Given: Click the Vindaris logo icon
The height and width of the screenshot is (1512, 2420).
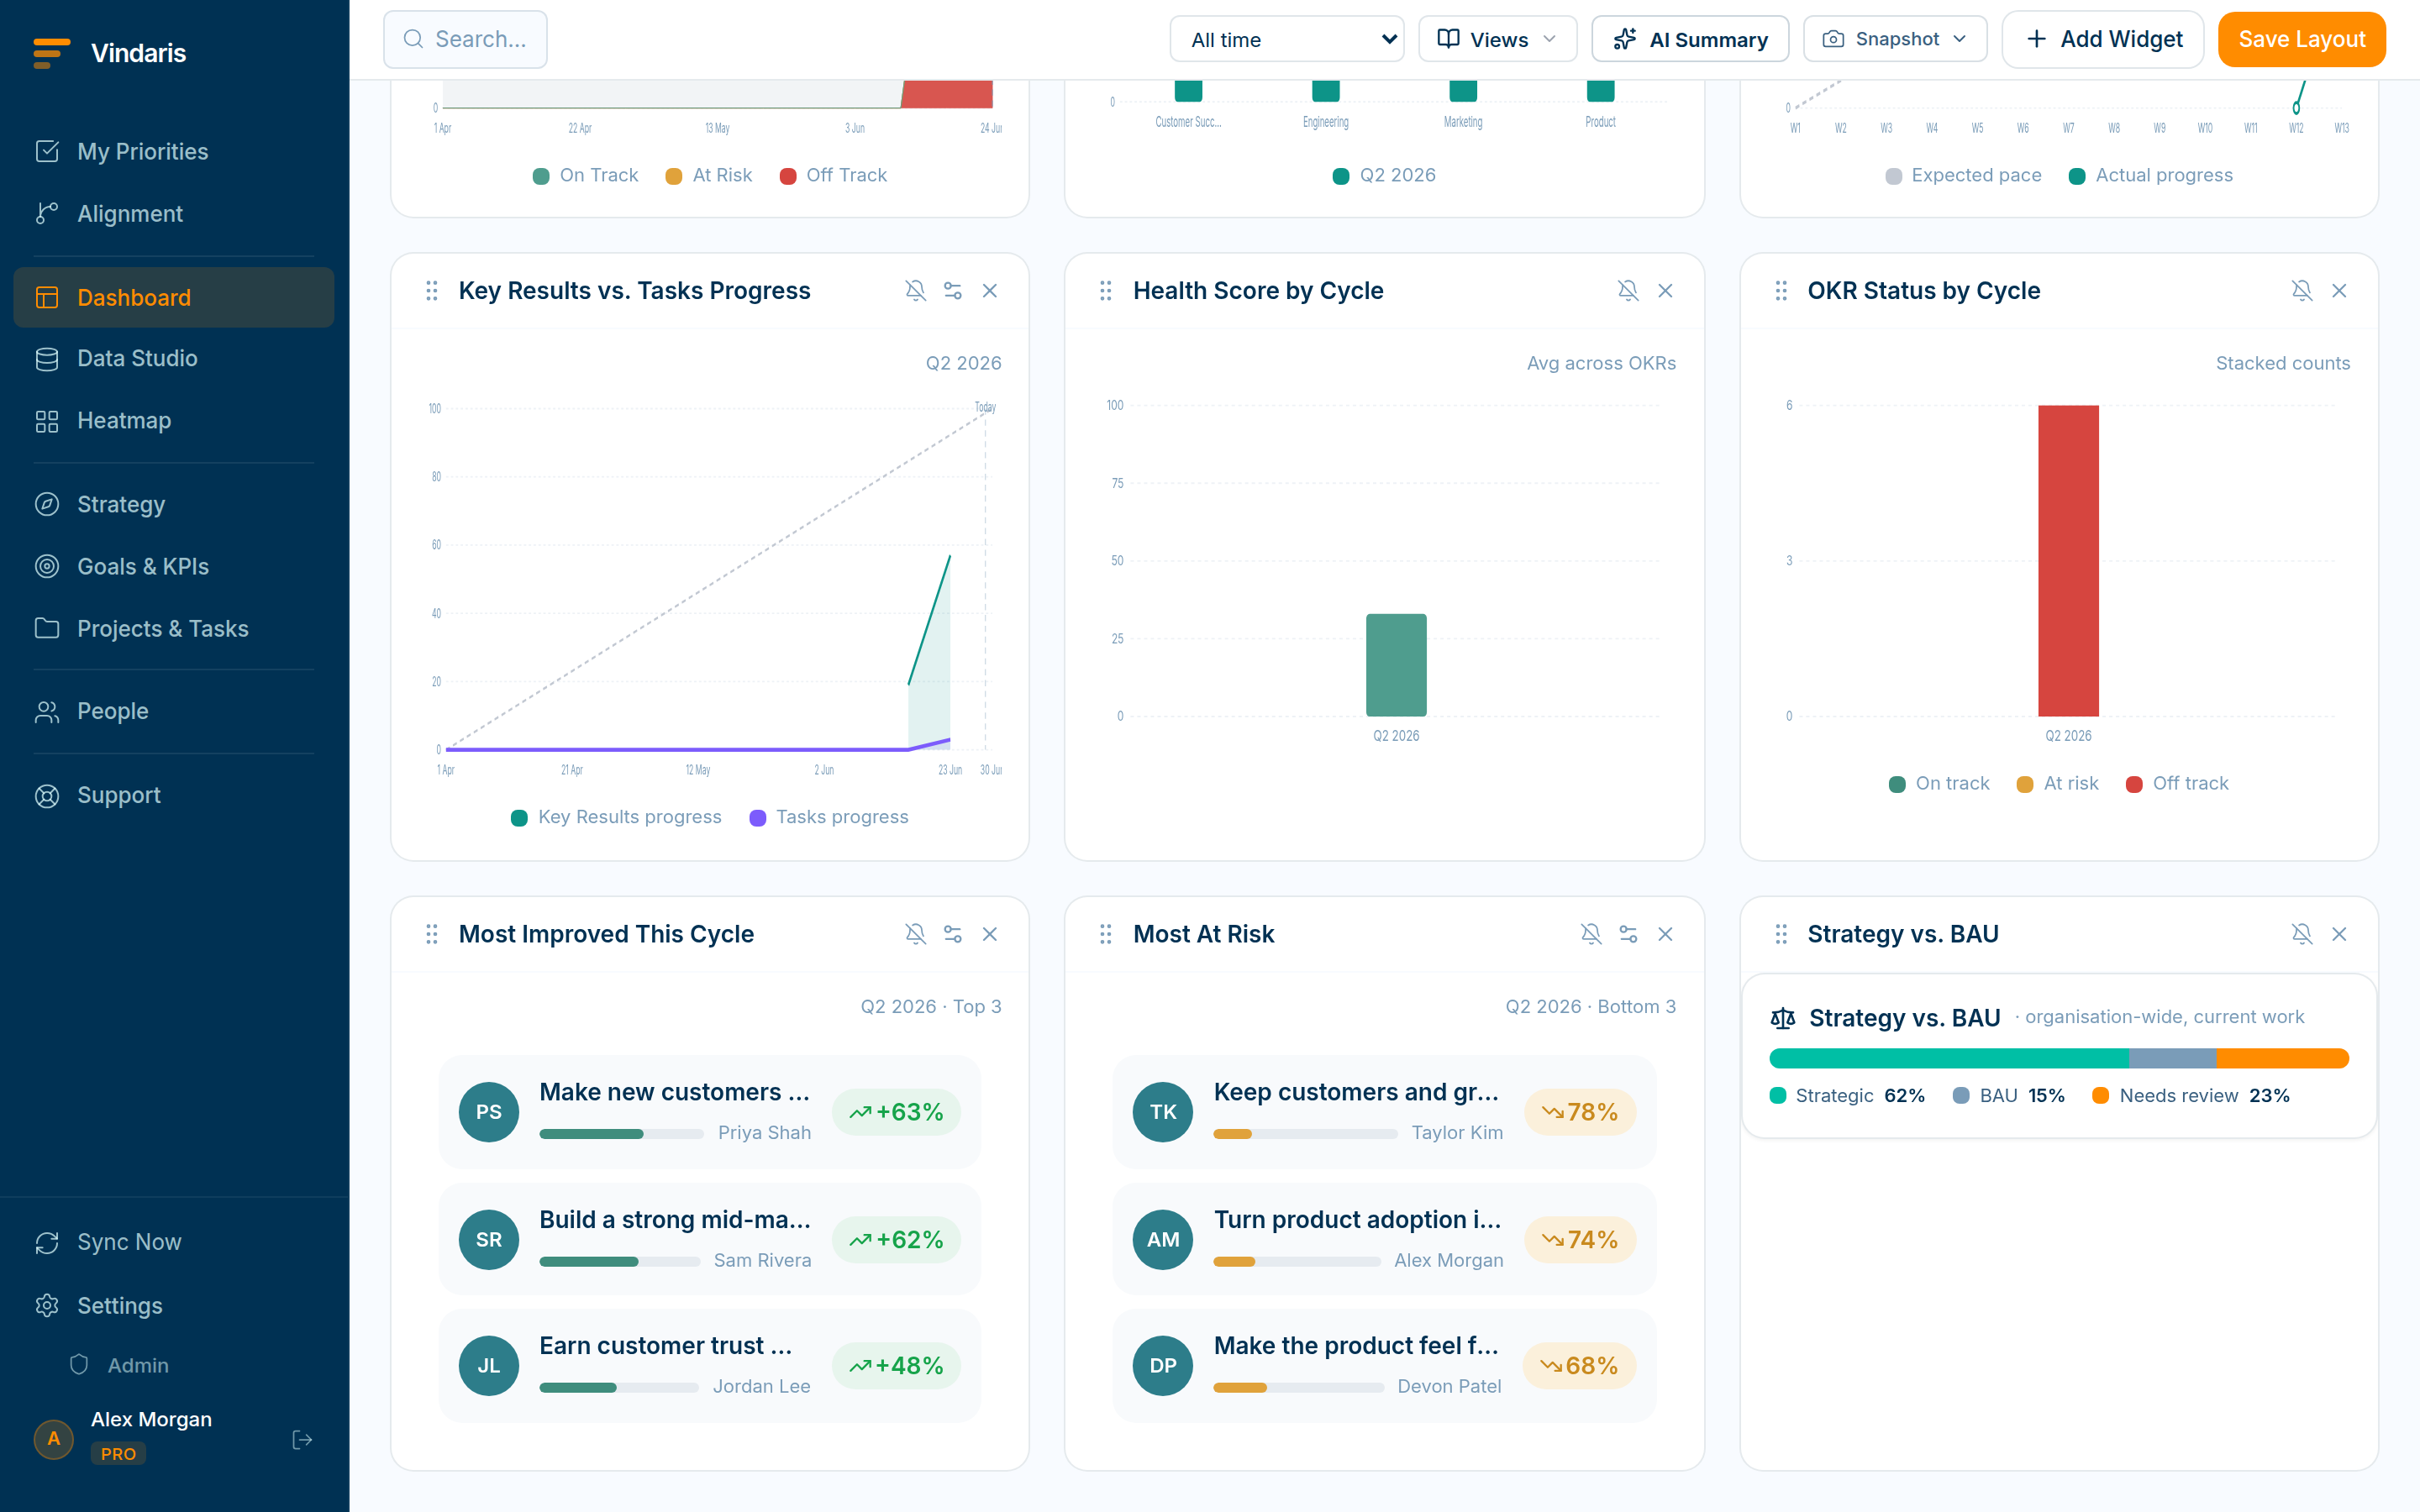Looking at the screenshot, I should pyautogui.click(x=52, y=53).
